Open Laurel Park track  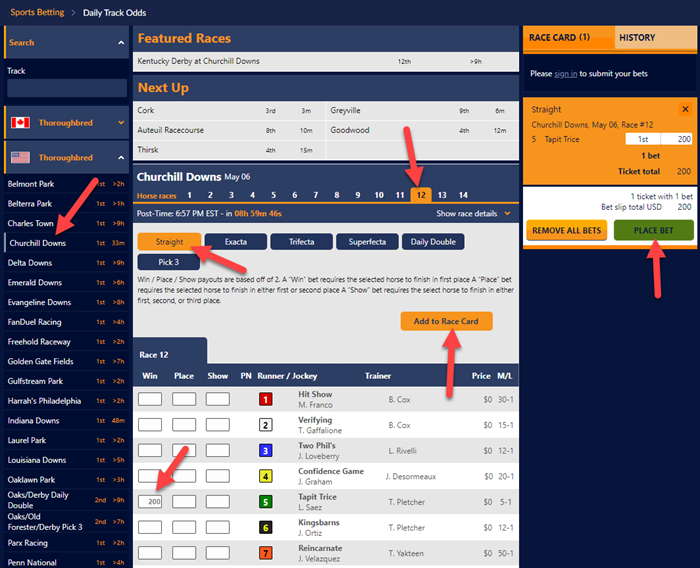(66, 440)
